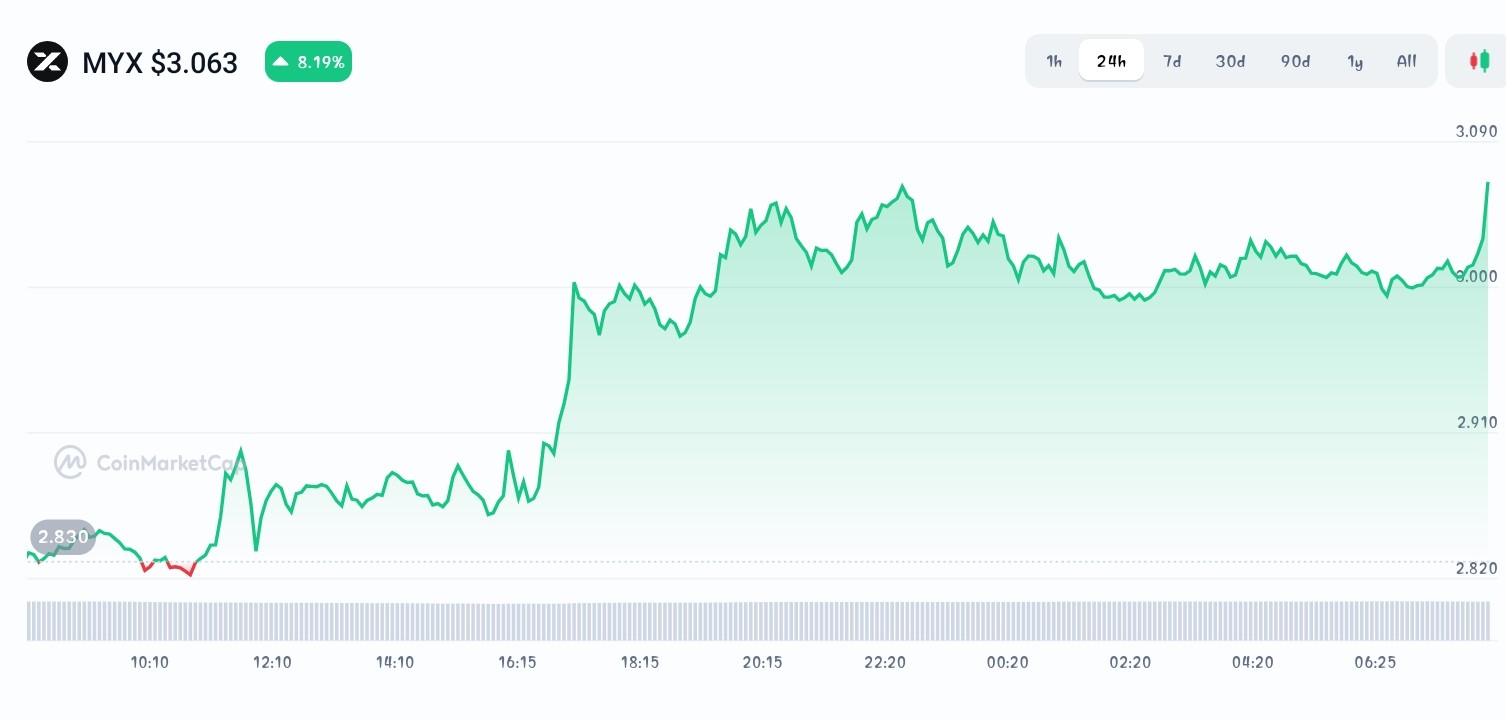This screenshot has width=1506, height=720.
Task: Select the All time range tab
Action: (1407, 61)
